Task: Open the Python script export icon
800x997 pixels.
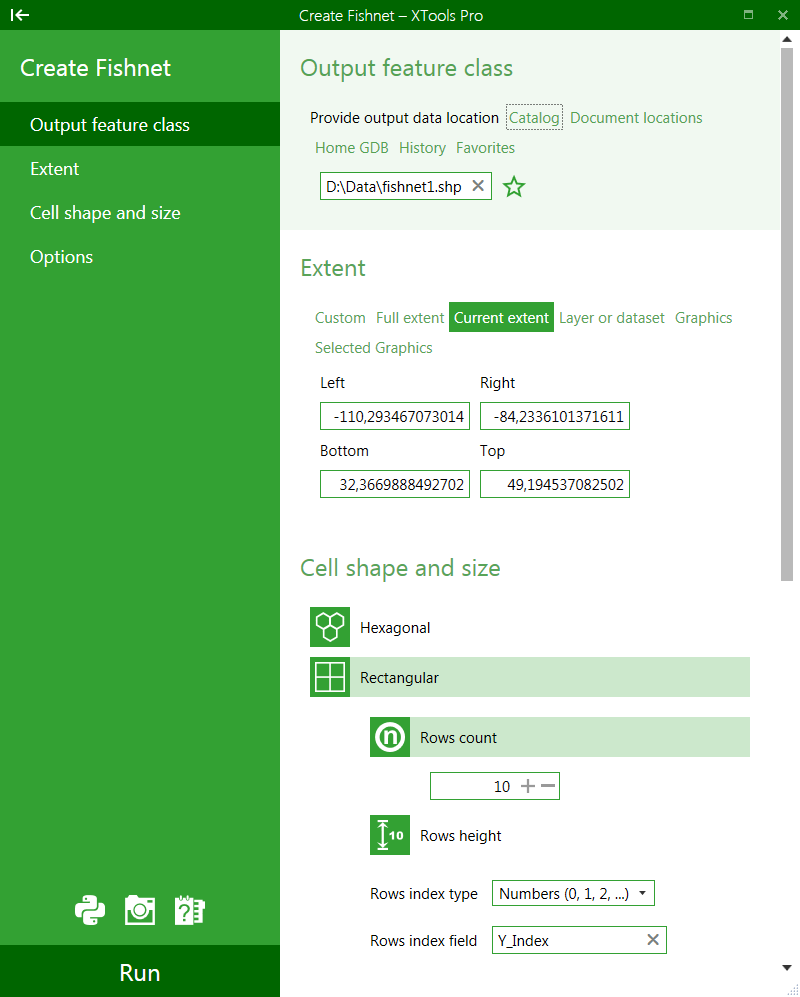Action: [x=90, y=910]
